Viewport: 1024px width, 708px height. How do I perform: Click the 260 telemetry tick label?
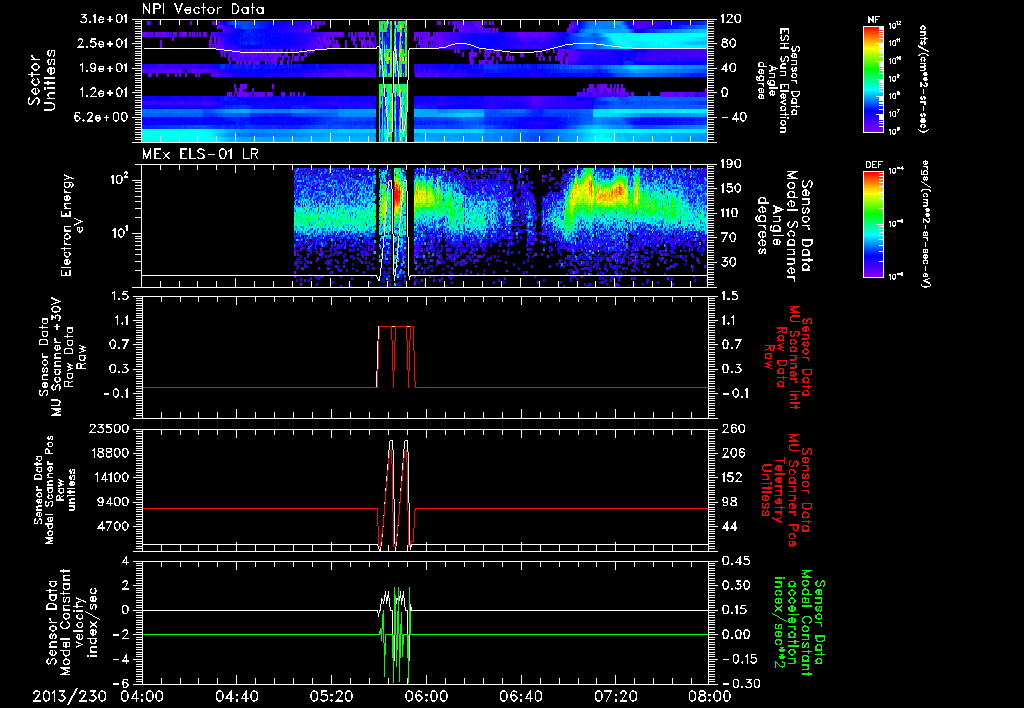tap(731, 428)
